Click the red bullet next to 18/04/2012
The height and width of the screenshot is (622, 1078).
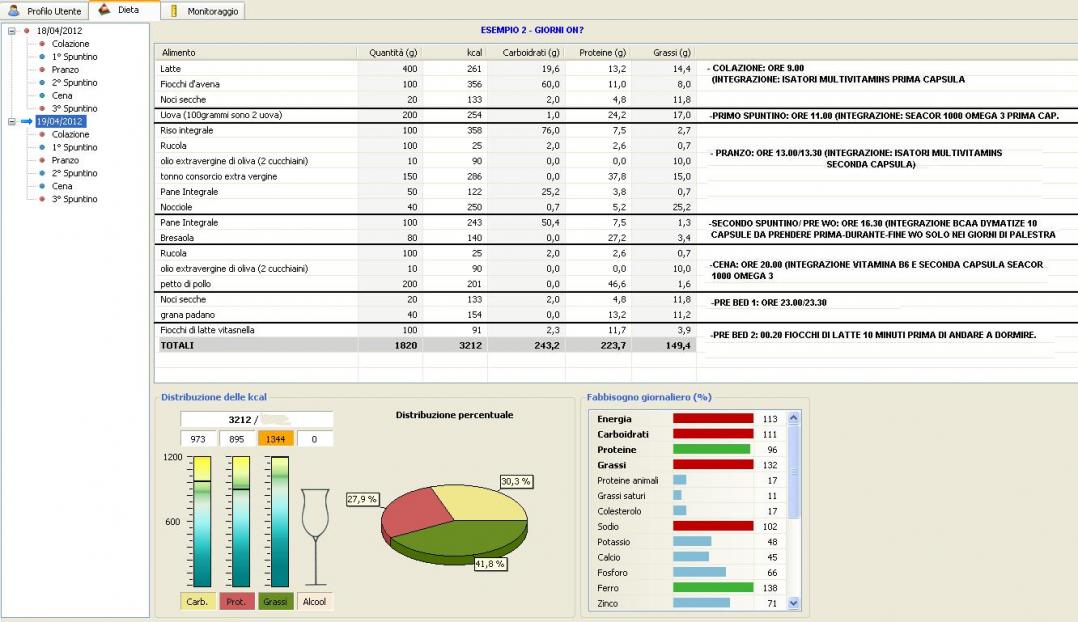(26, 31)
